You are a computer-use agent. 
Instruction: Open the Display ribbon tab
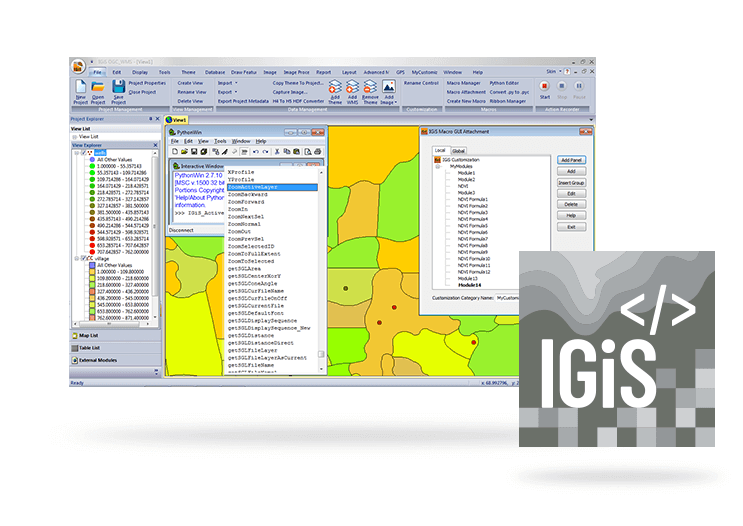[140, 73]
